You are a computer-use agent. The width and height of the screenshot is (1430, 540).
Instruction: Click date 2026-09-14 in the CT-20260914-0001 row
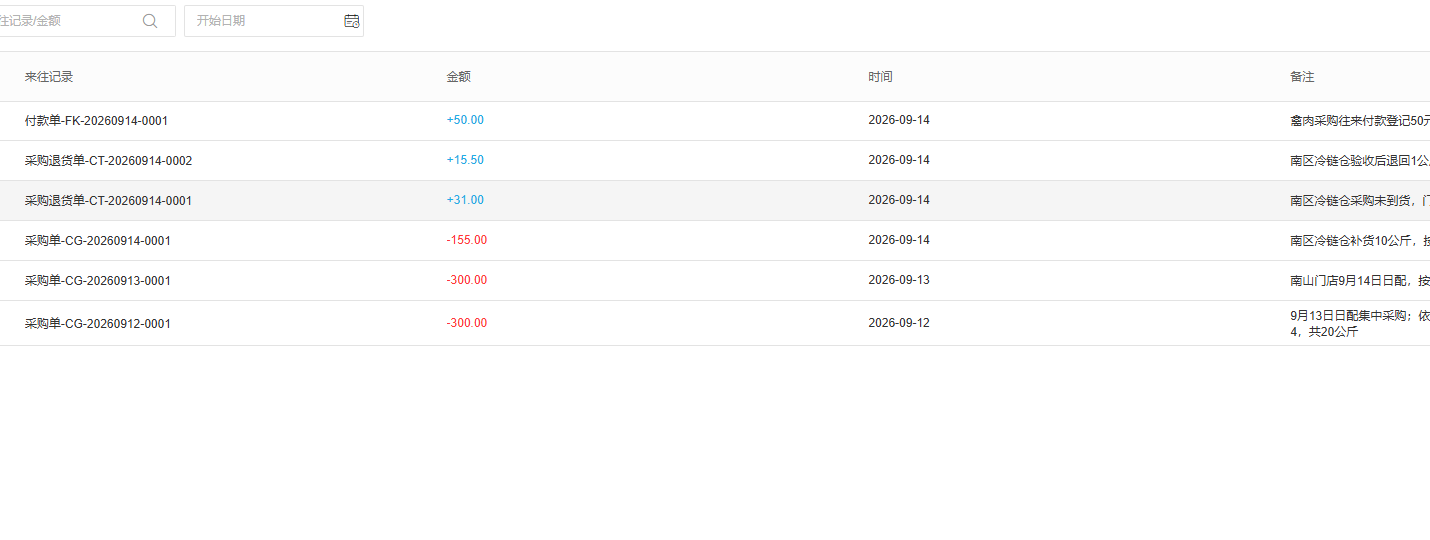click(x=899, y=200)
